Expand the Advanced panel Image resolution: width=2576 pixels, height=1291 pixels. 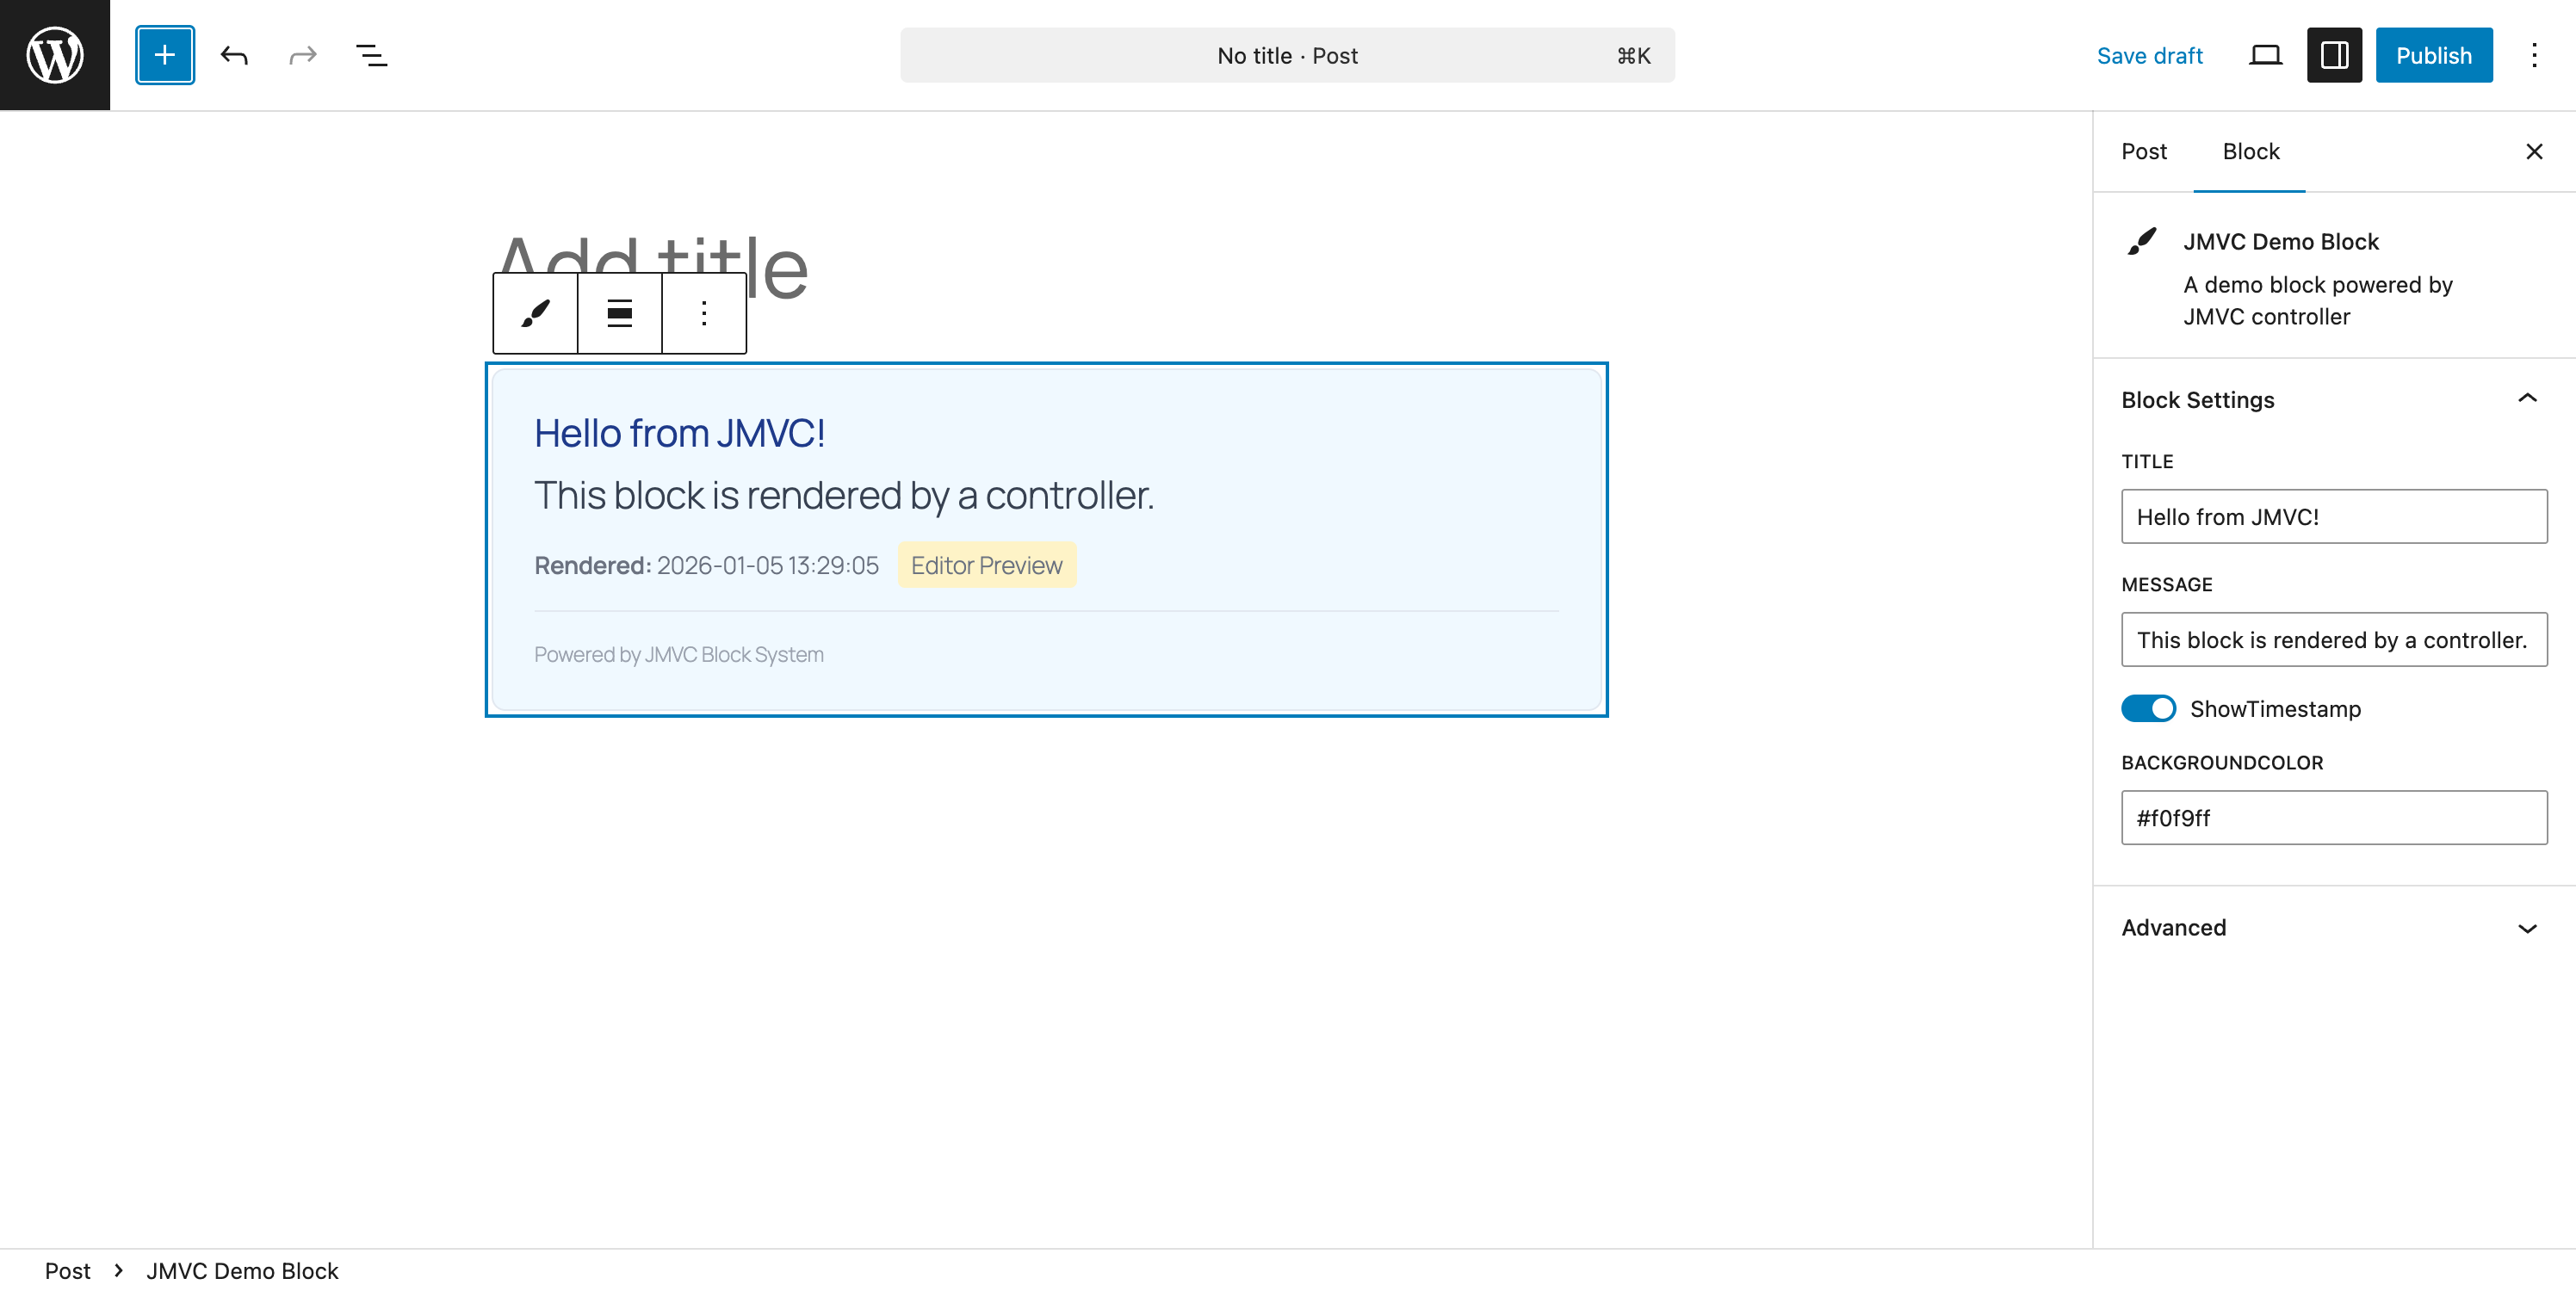2334,927
